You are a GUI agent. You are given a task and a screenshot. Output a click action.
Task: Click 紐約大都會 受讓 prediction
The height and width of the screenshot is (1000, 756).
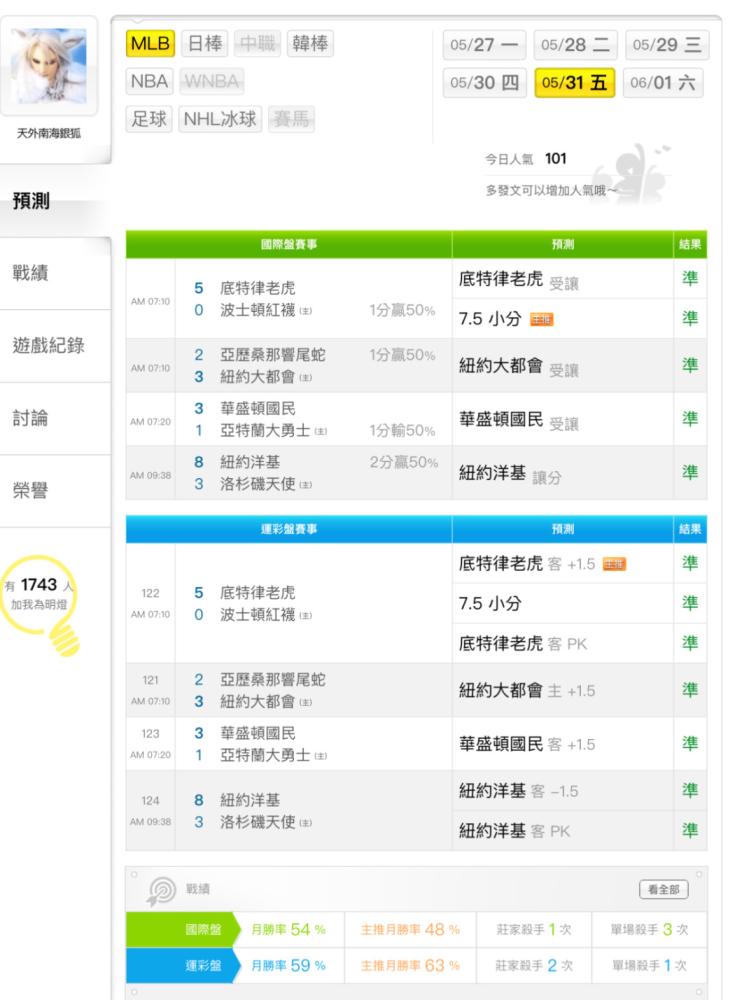click(x=518, y=366)
